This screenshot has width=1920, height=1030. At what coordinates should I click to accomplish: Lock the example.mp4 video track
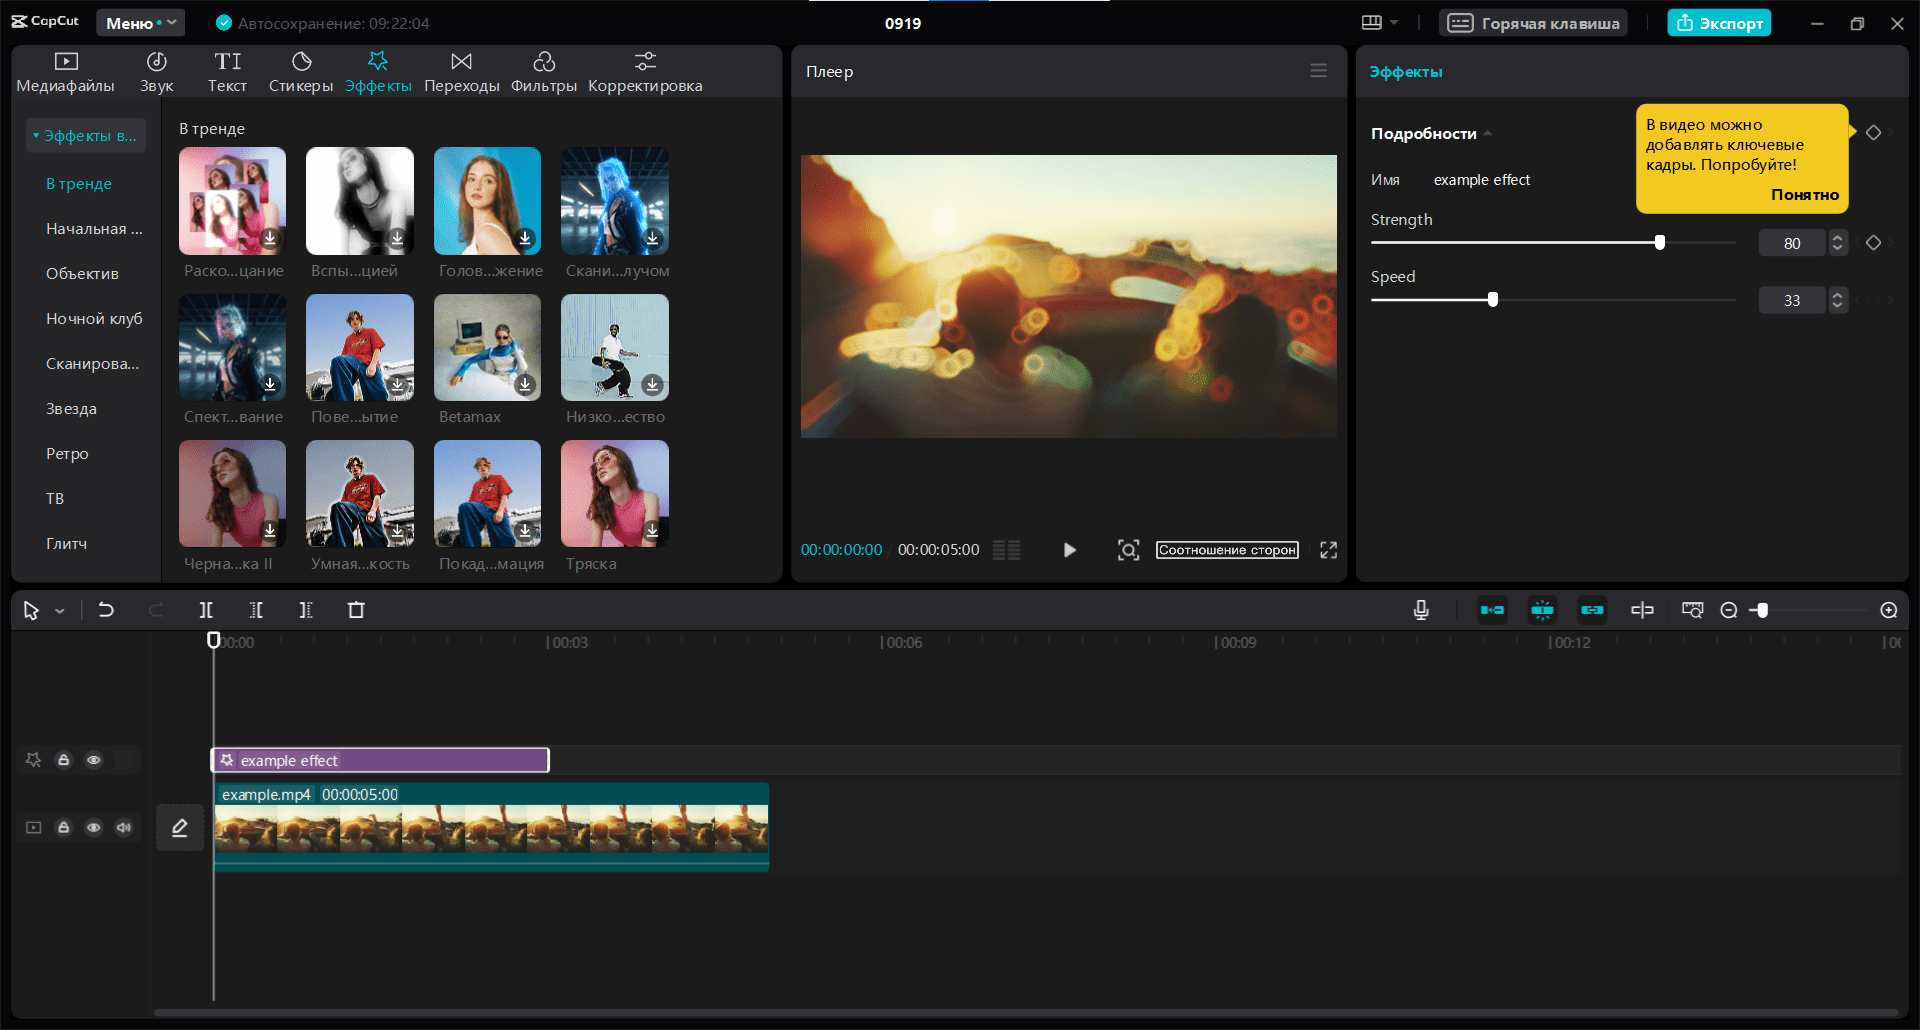[x=64, y=828]
